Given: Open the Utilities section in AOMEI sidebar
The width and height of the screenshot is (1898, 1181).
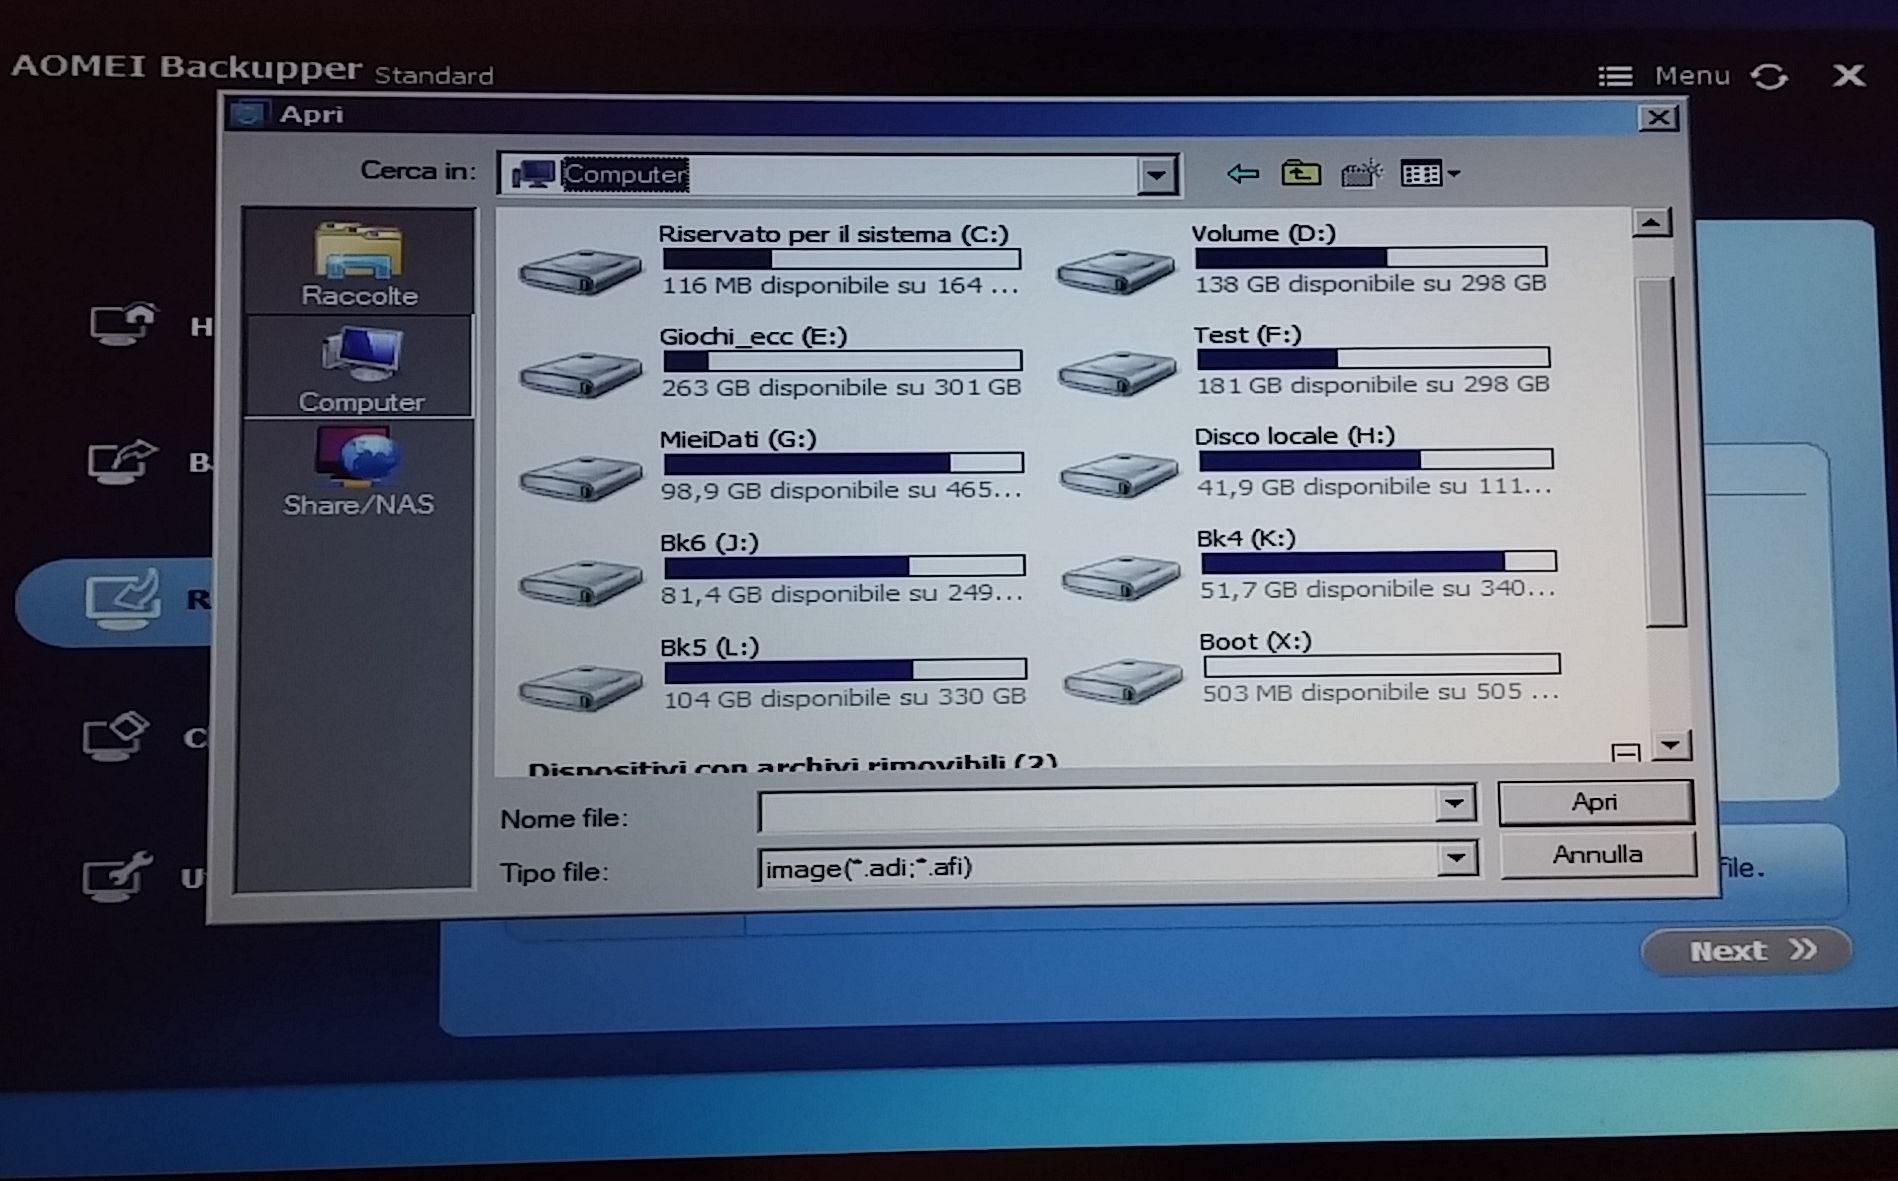Looking at the screenshot, I should click(x=143, y=877).
